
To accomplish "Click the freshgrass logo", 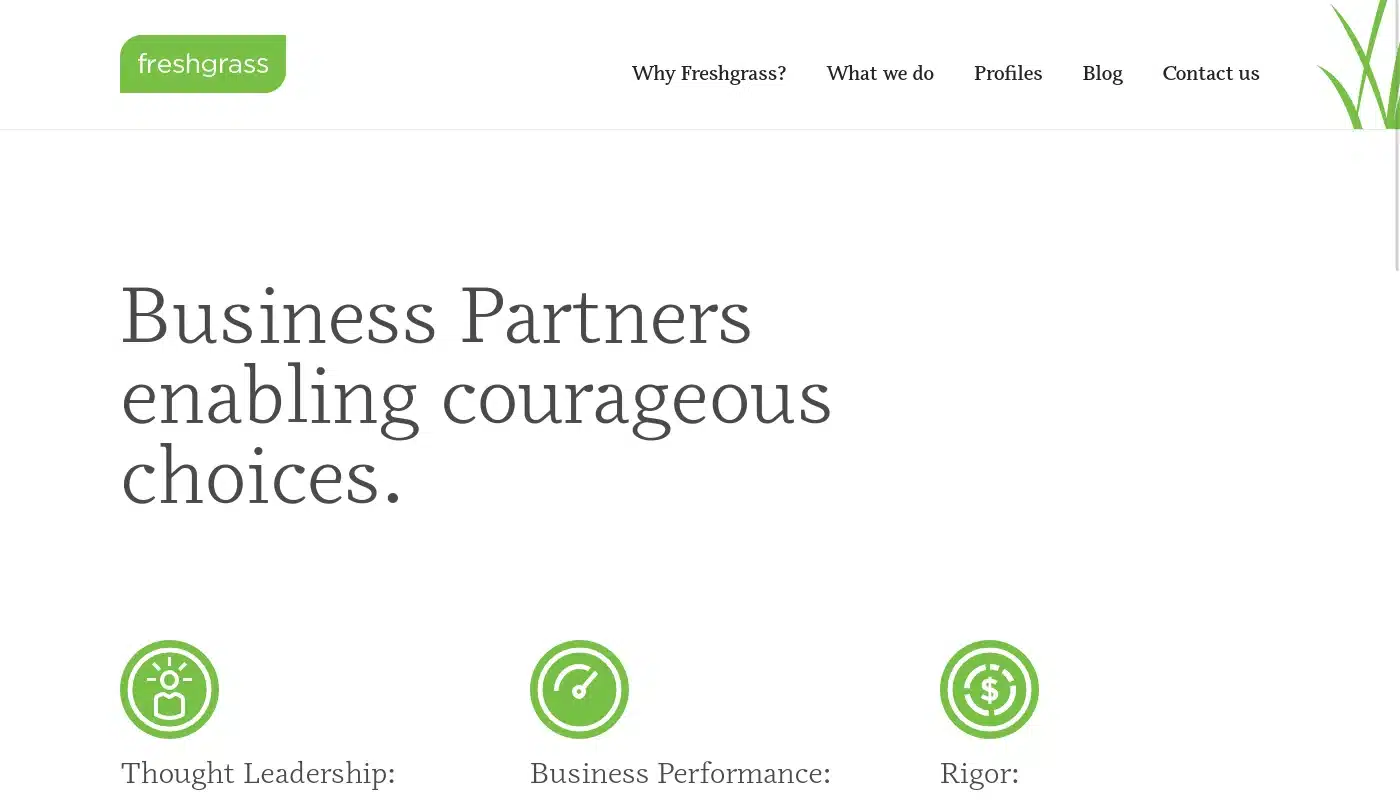I will pyautogui.click(x=203, y=64).
